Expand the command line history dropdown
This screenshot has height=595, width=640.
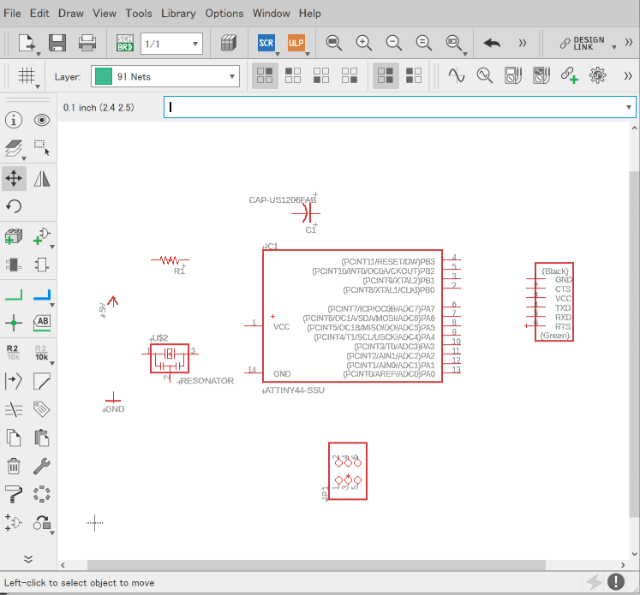[629, 107]
